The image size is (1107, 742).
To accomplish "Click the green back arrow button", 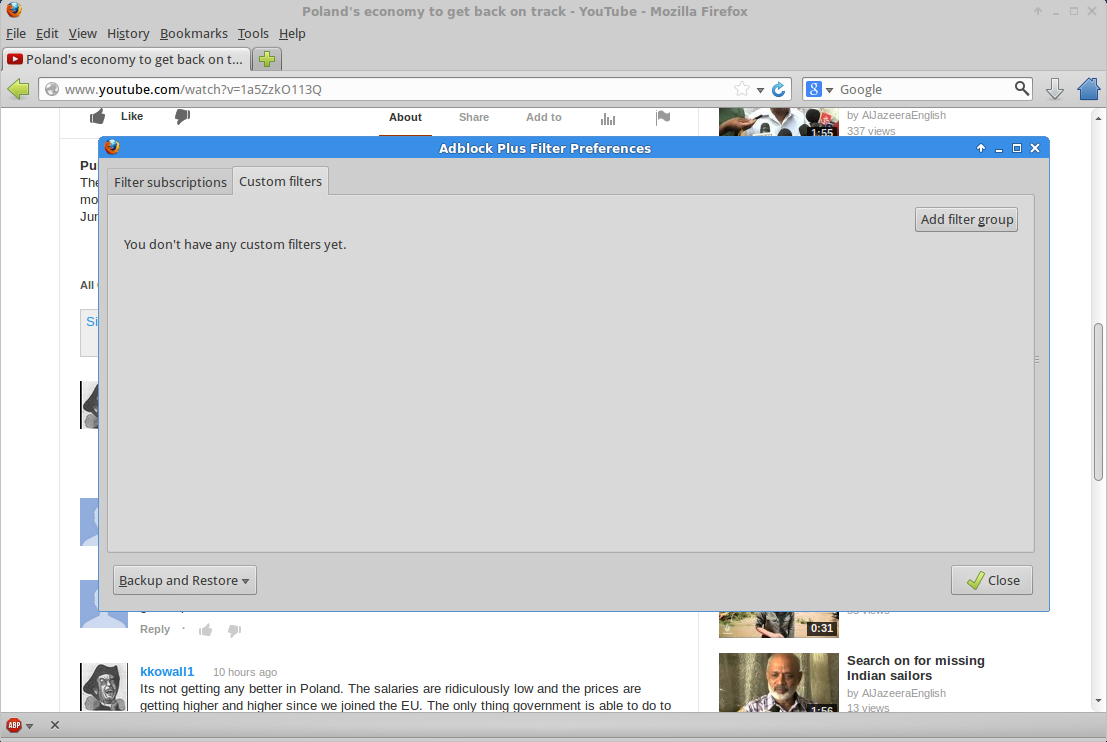I will [x=18, y=89].
